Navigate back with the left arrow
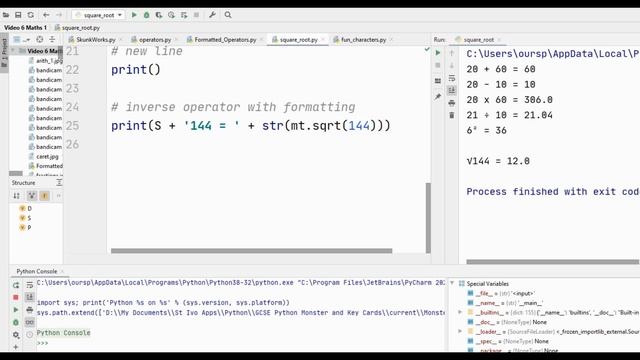640x360 pixels. pos(46,15)
